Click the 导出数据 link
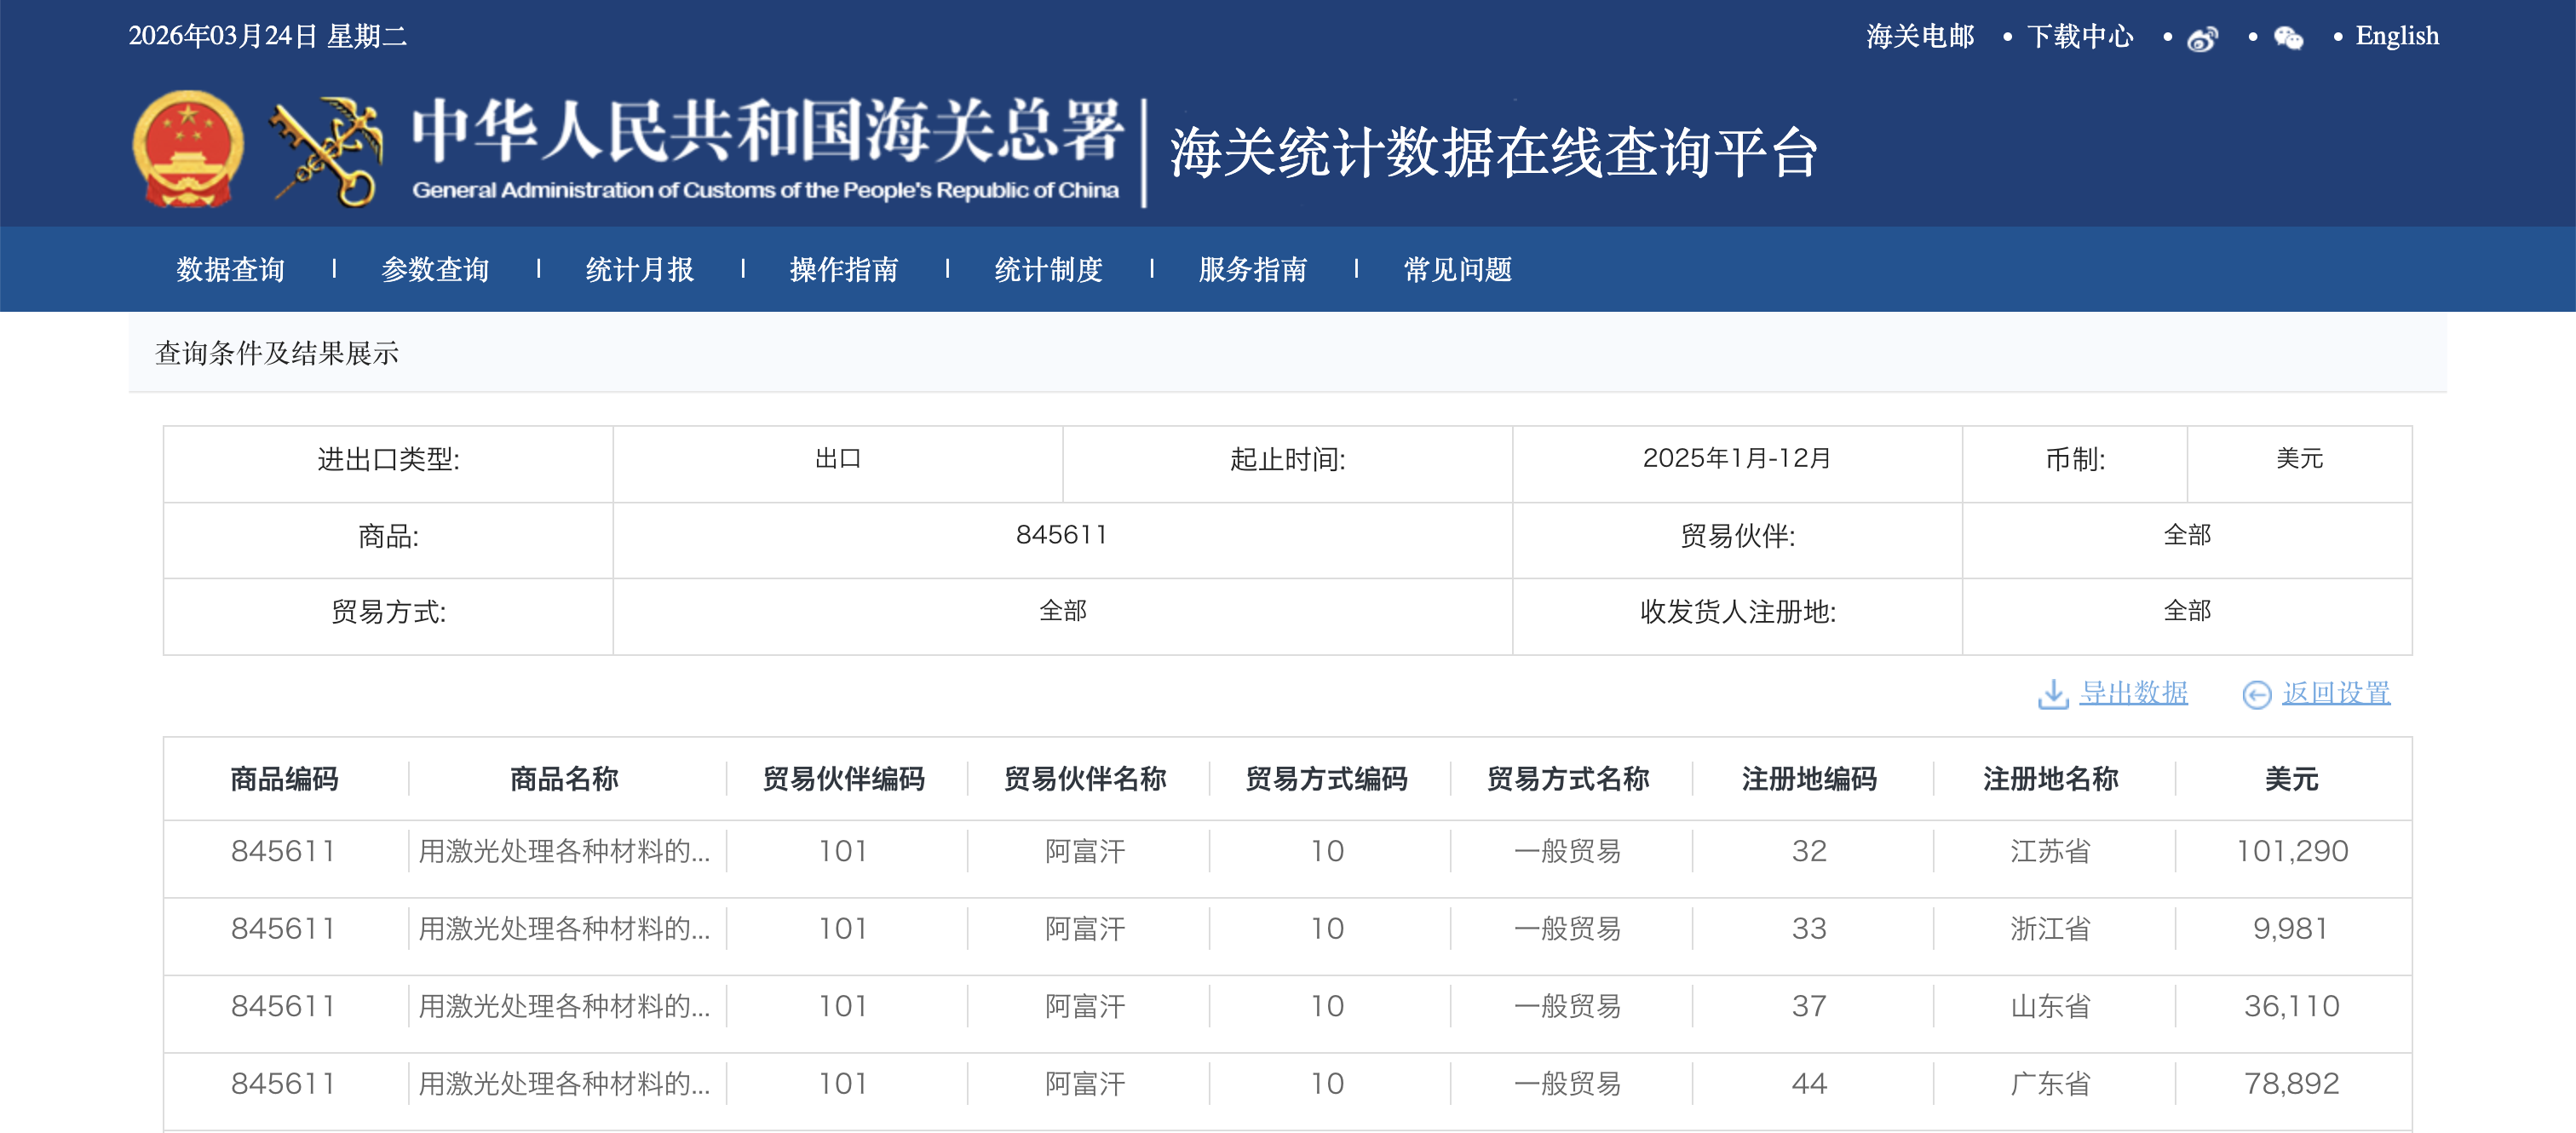Image resolution: width=2576 pixels, height=1133 pixels. 2133,692
